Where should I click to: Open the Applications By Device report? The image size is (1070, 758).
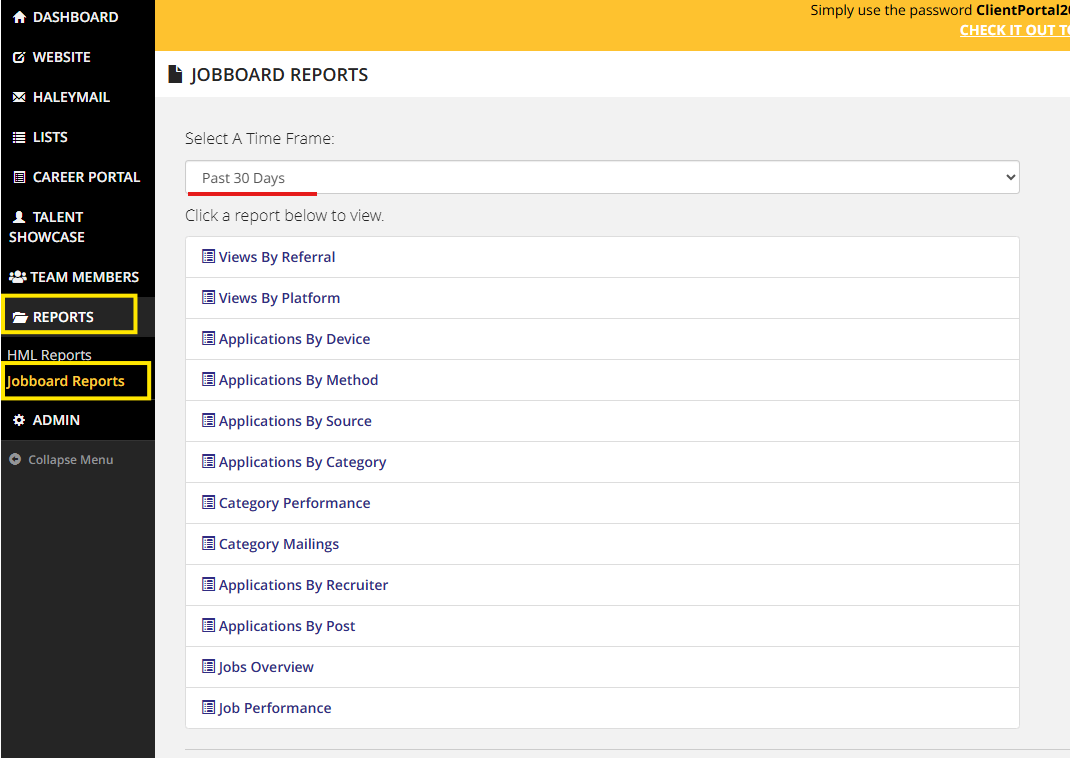pyautogui.click(x=294, y=339)
